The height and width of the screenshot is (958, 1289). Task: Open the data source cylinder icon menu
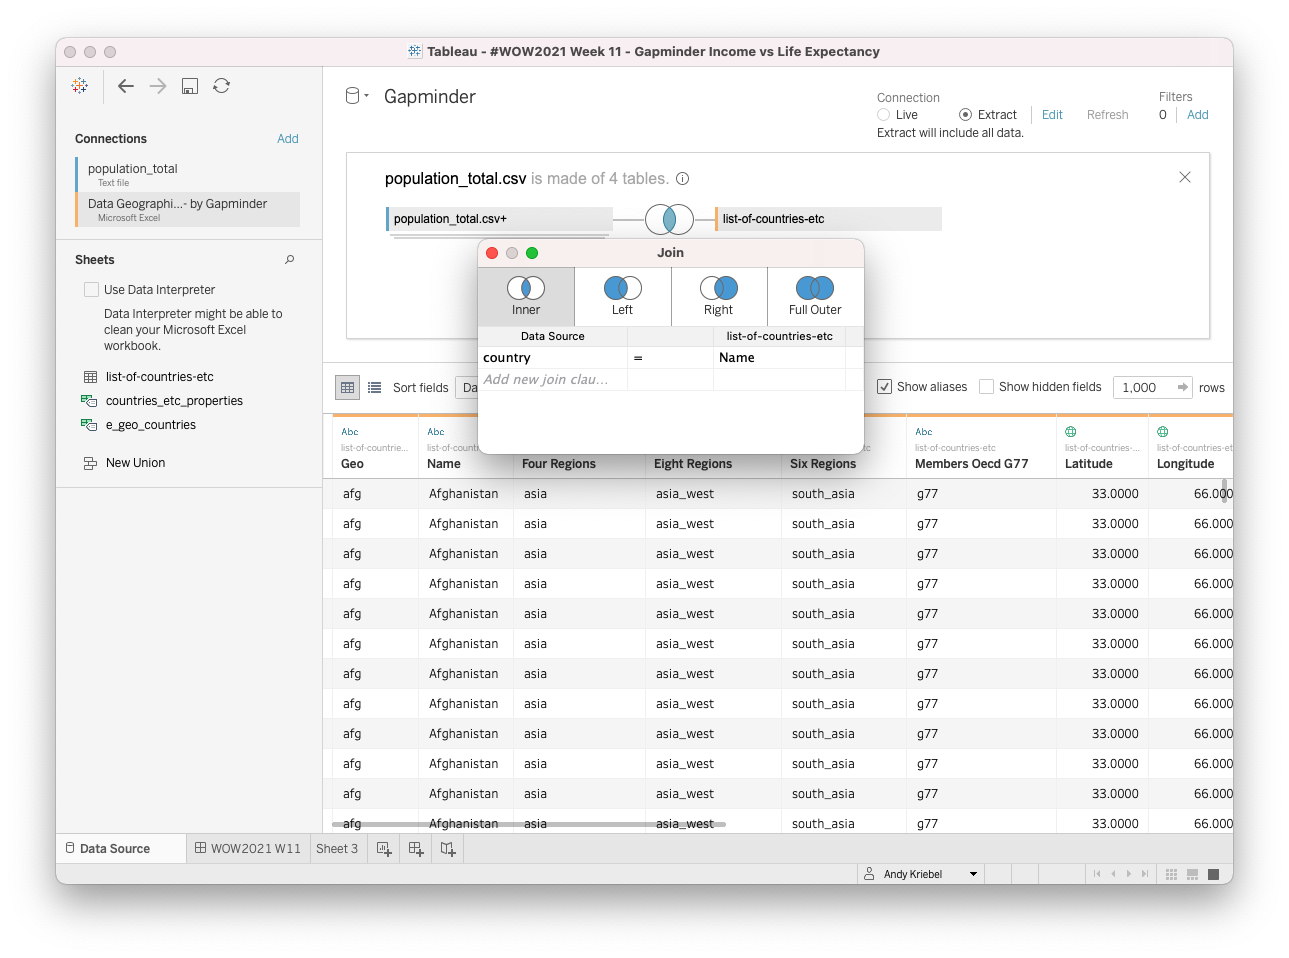356,96
